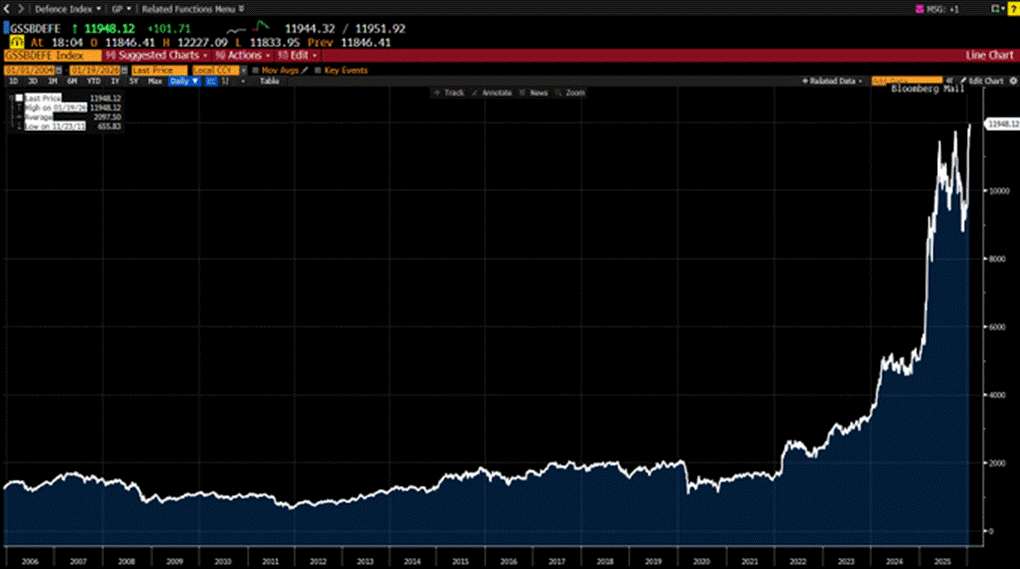The height and width of the screenshot is (569, 1020).
Task: Enable the Key Events checkbox
Action: tap(318, 71)
